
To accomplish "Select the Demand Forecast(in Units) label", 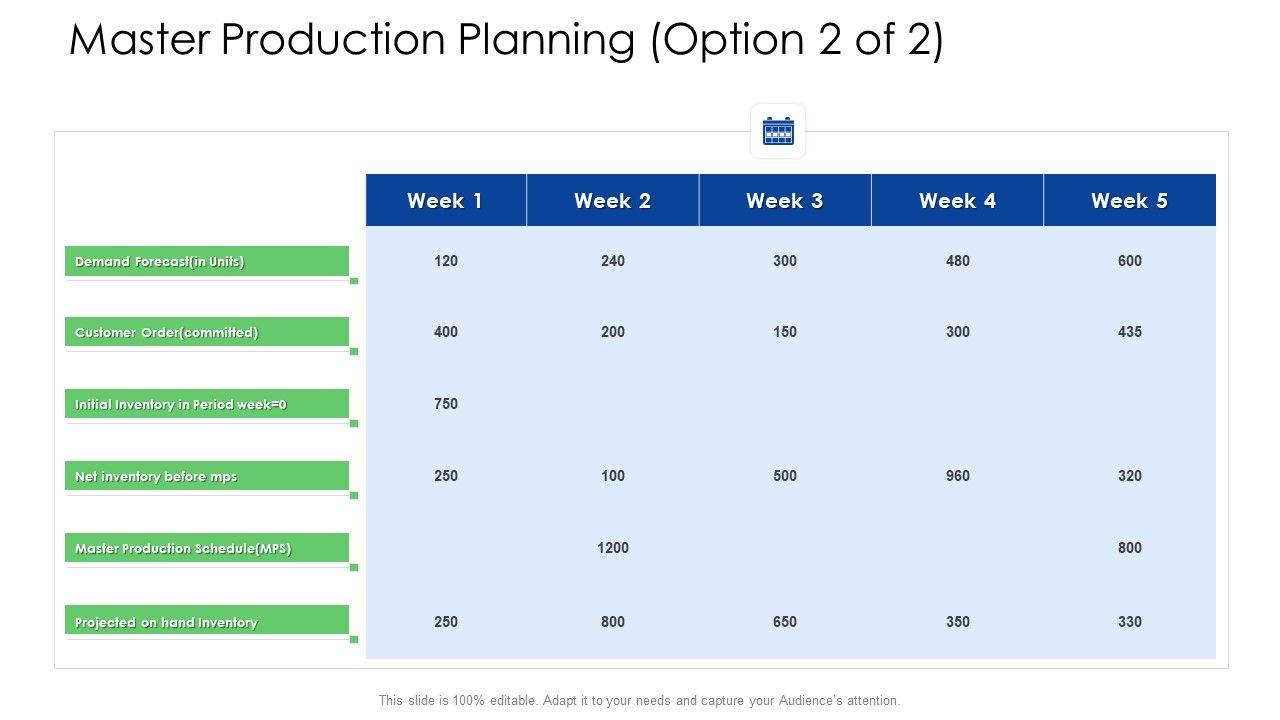I will [x=160, y=262].
